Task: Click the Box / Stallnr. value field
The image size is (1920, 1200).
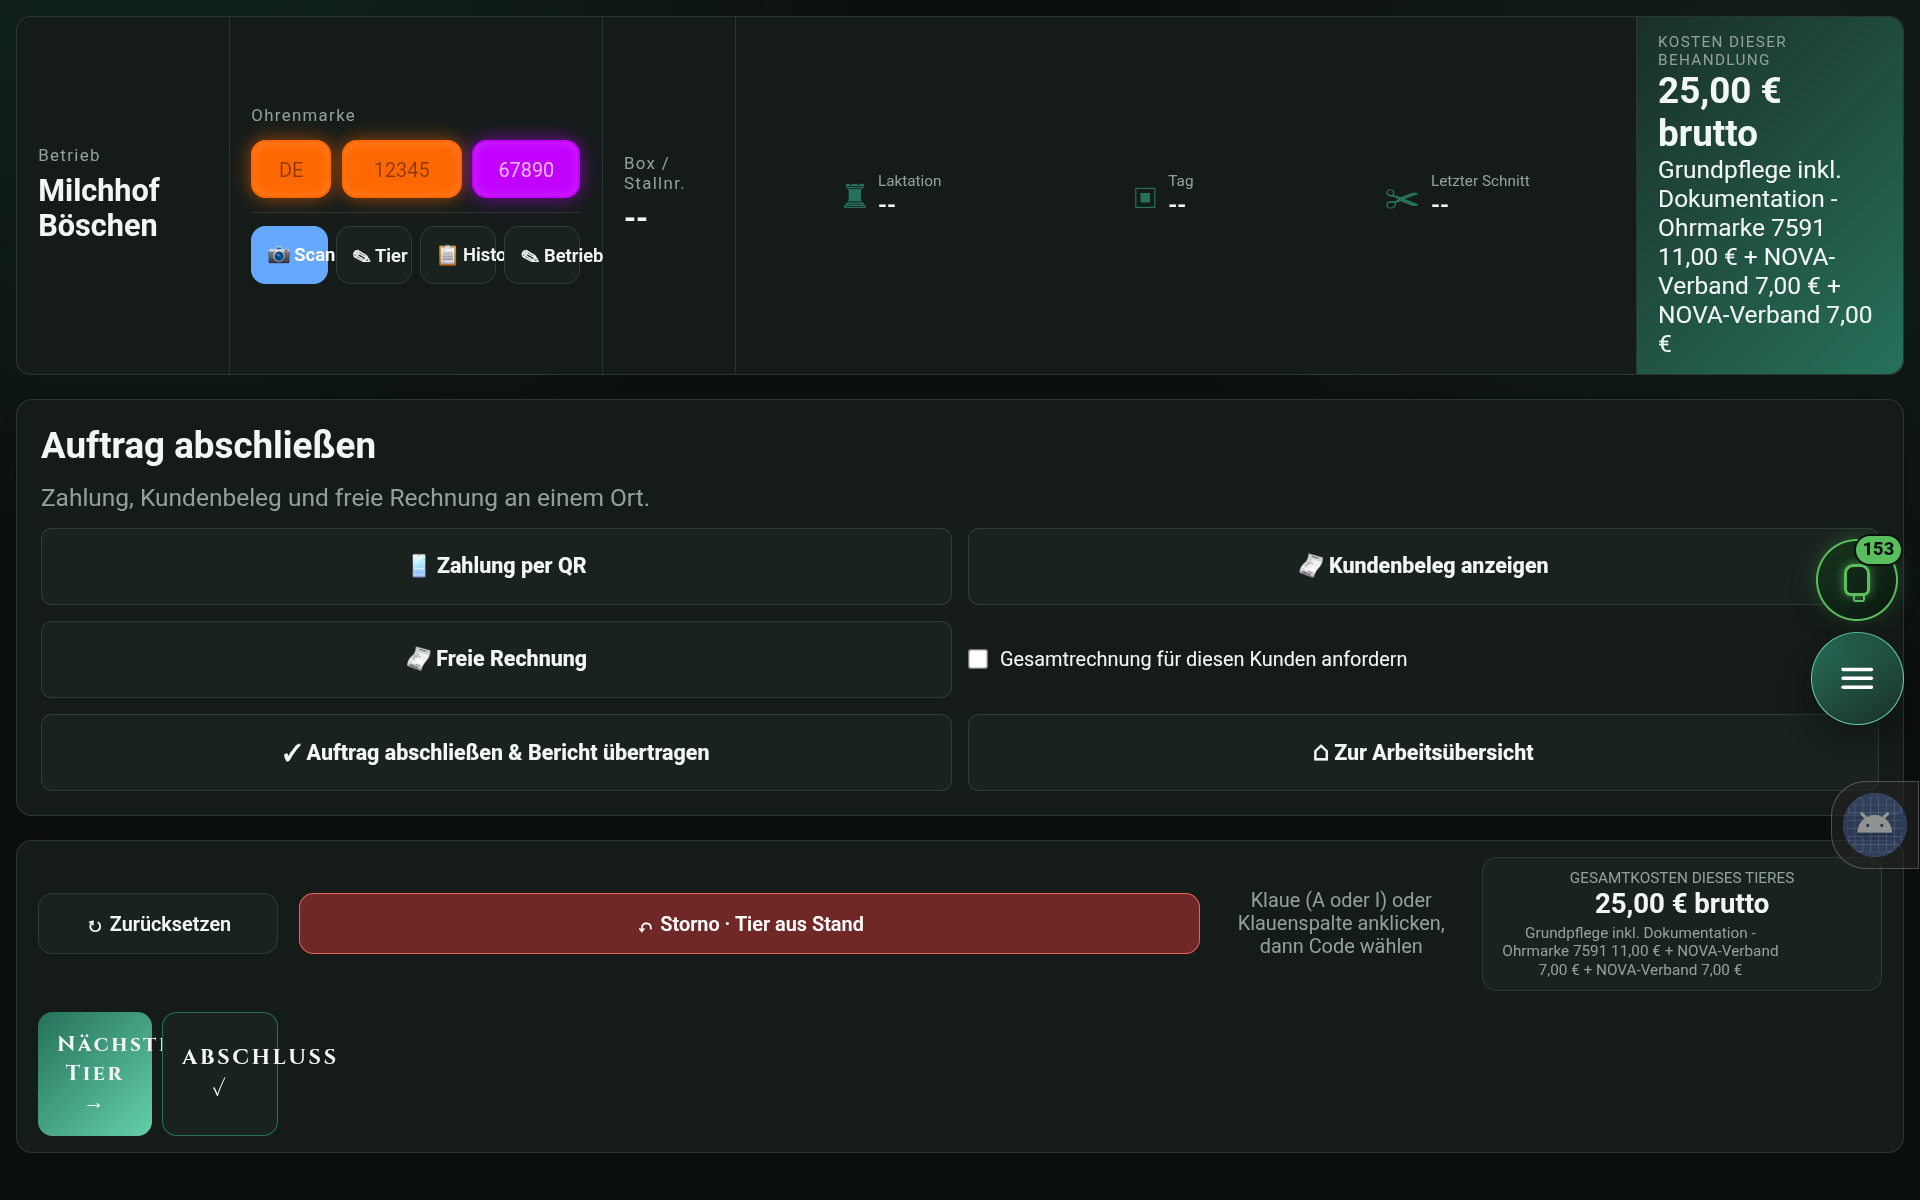Action: pos(636,218)
